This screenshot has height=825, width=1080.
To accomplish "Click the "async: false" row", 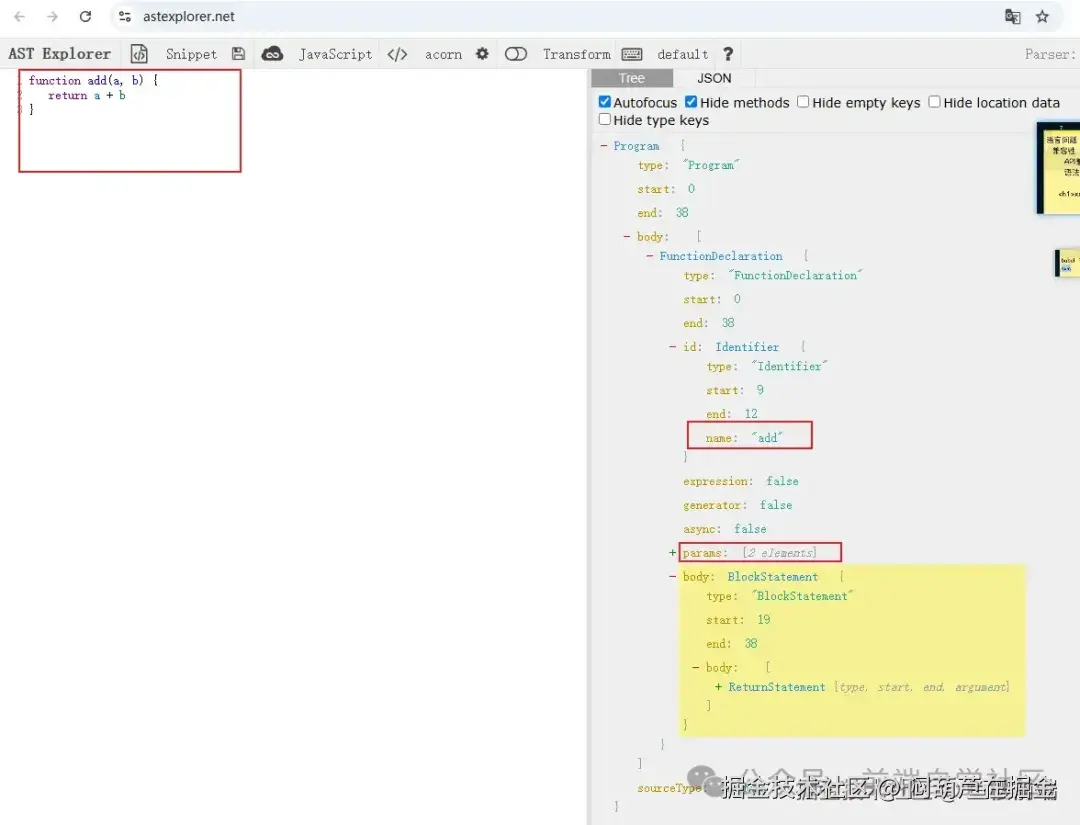I will click(x=725, y=530).
